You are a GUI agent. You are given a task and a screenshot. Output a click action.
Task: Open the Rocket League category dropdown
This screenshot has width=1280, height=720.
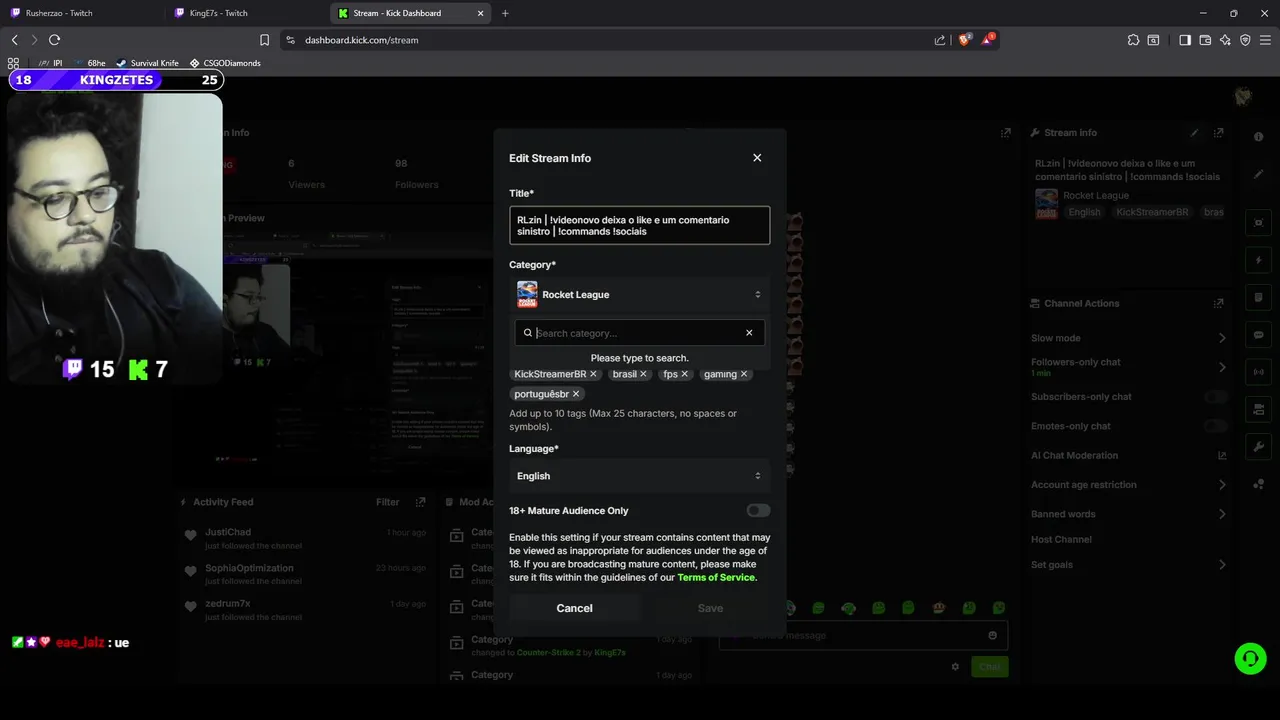click(639, 295)
